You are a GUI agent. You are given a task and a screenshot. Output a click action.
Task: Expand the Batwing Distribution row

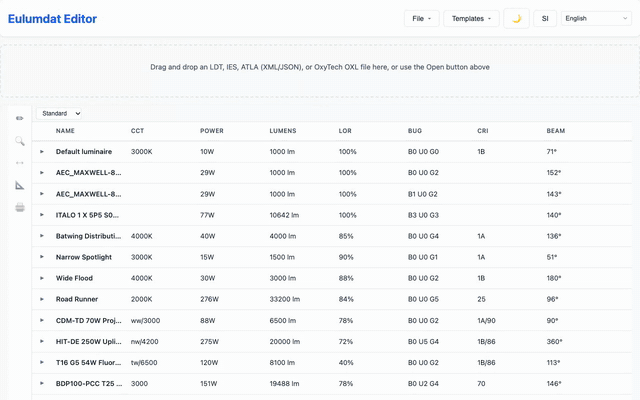pyautogui.click(x=42, y=236)
